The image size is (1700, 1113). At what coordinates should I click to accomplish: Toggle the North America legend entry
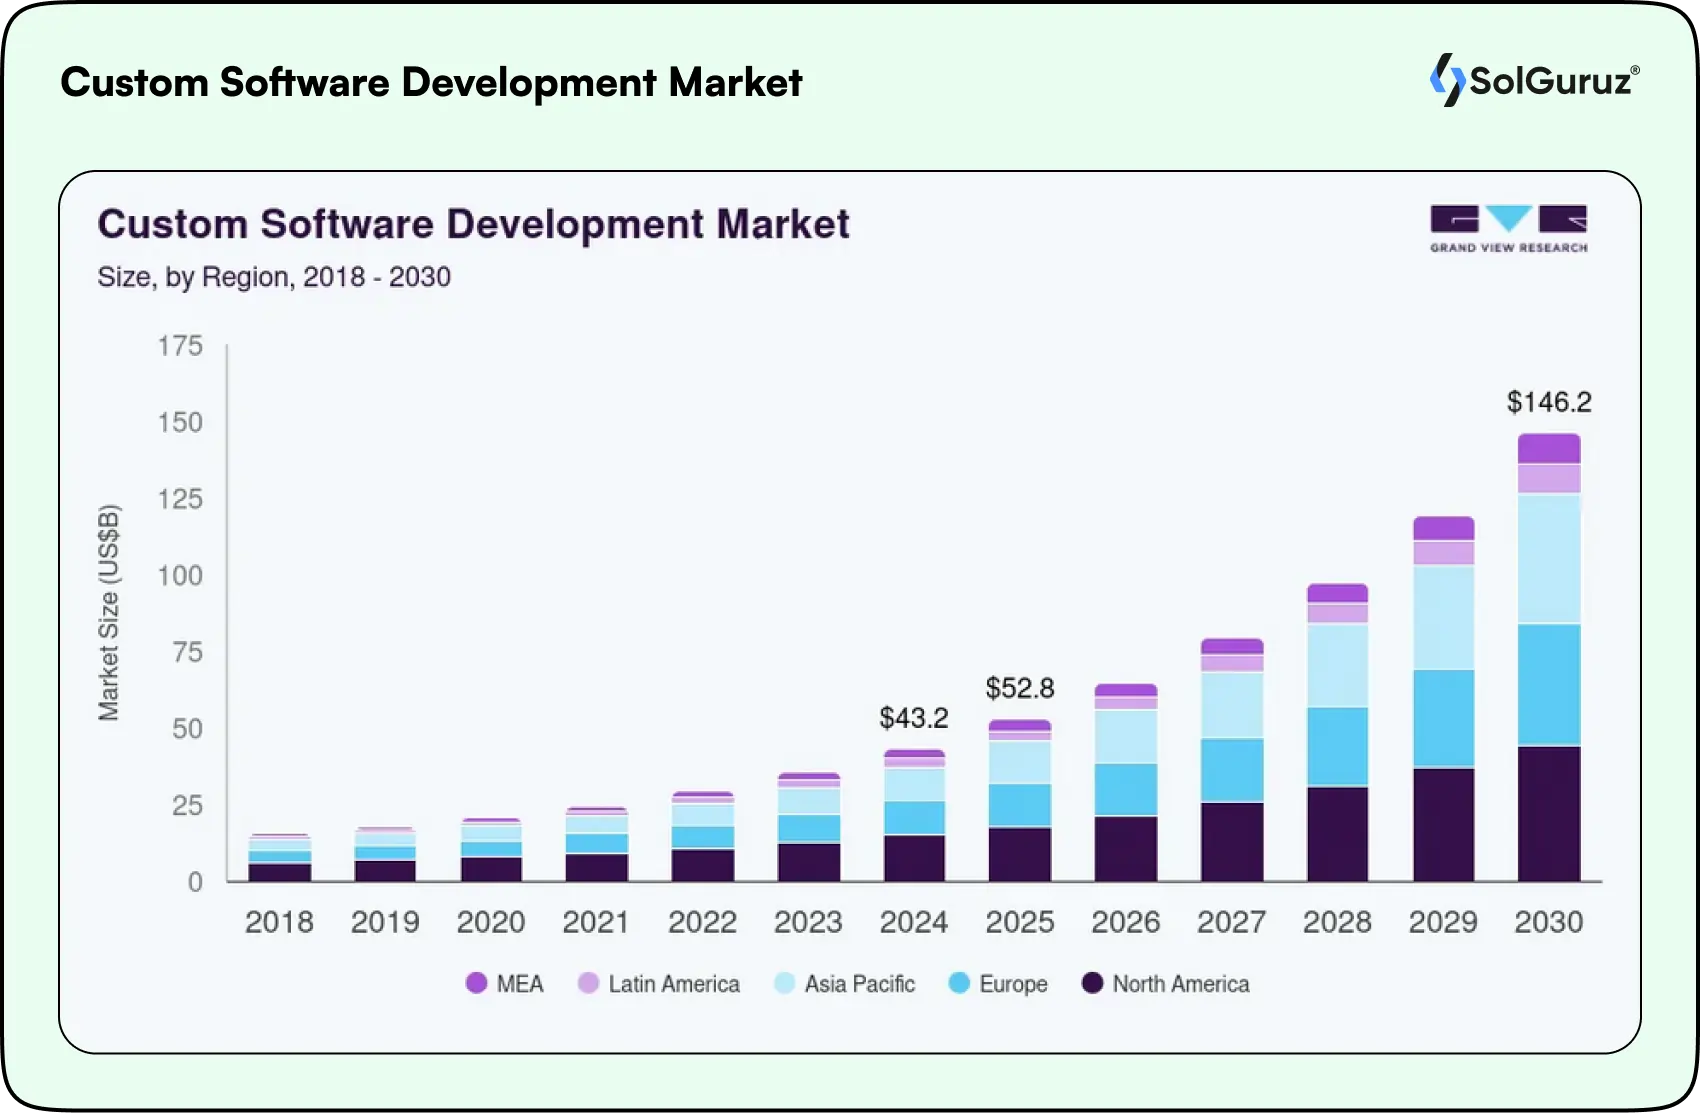click(1167, 984)
